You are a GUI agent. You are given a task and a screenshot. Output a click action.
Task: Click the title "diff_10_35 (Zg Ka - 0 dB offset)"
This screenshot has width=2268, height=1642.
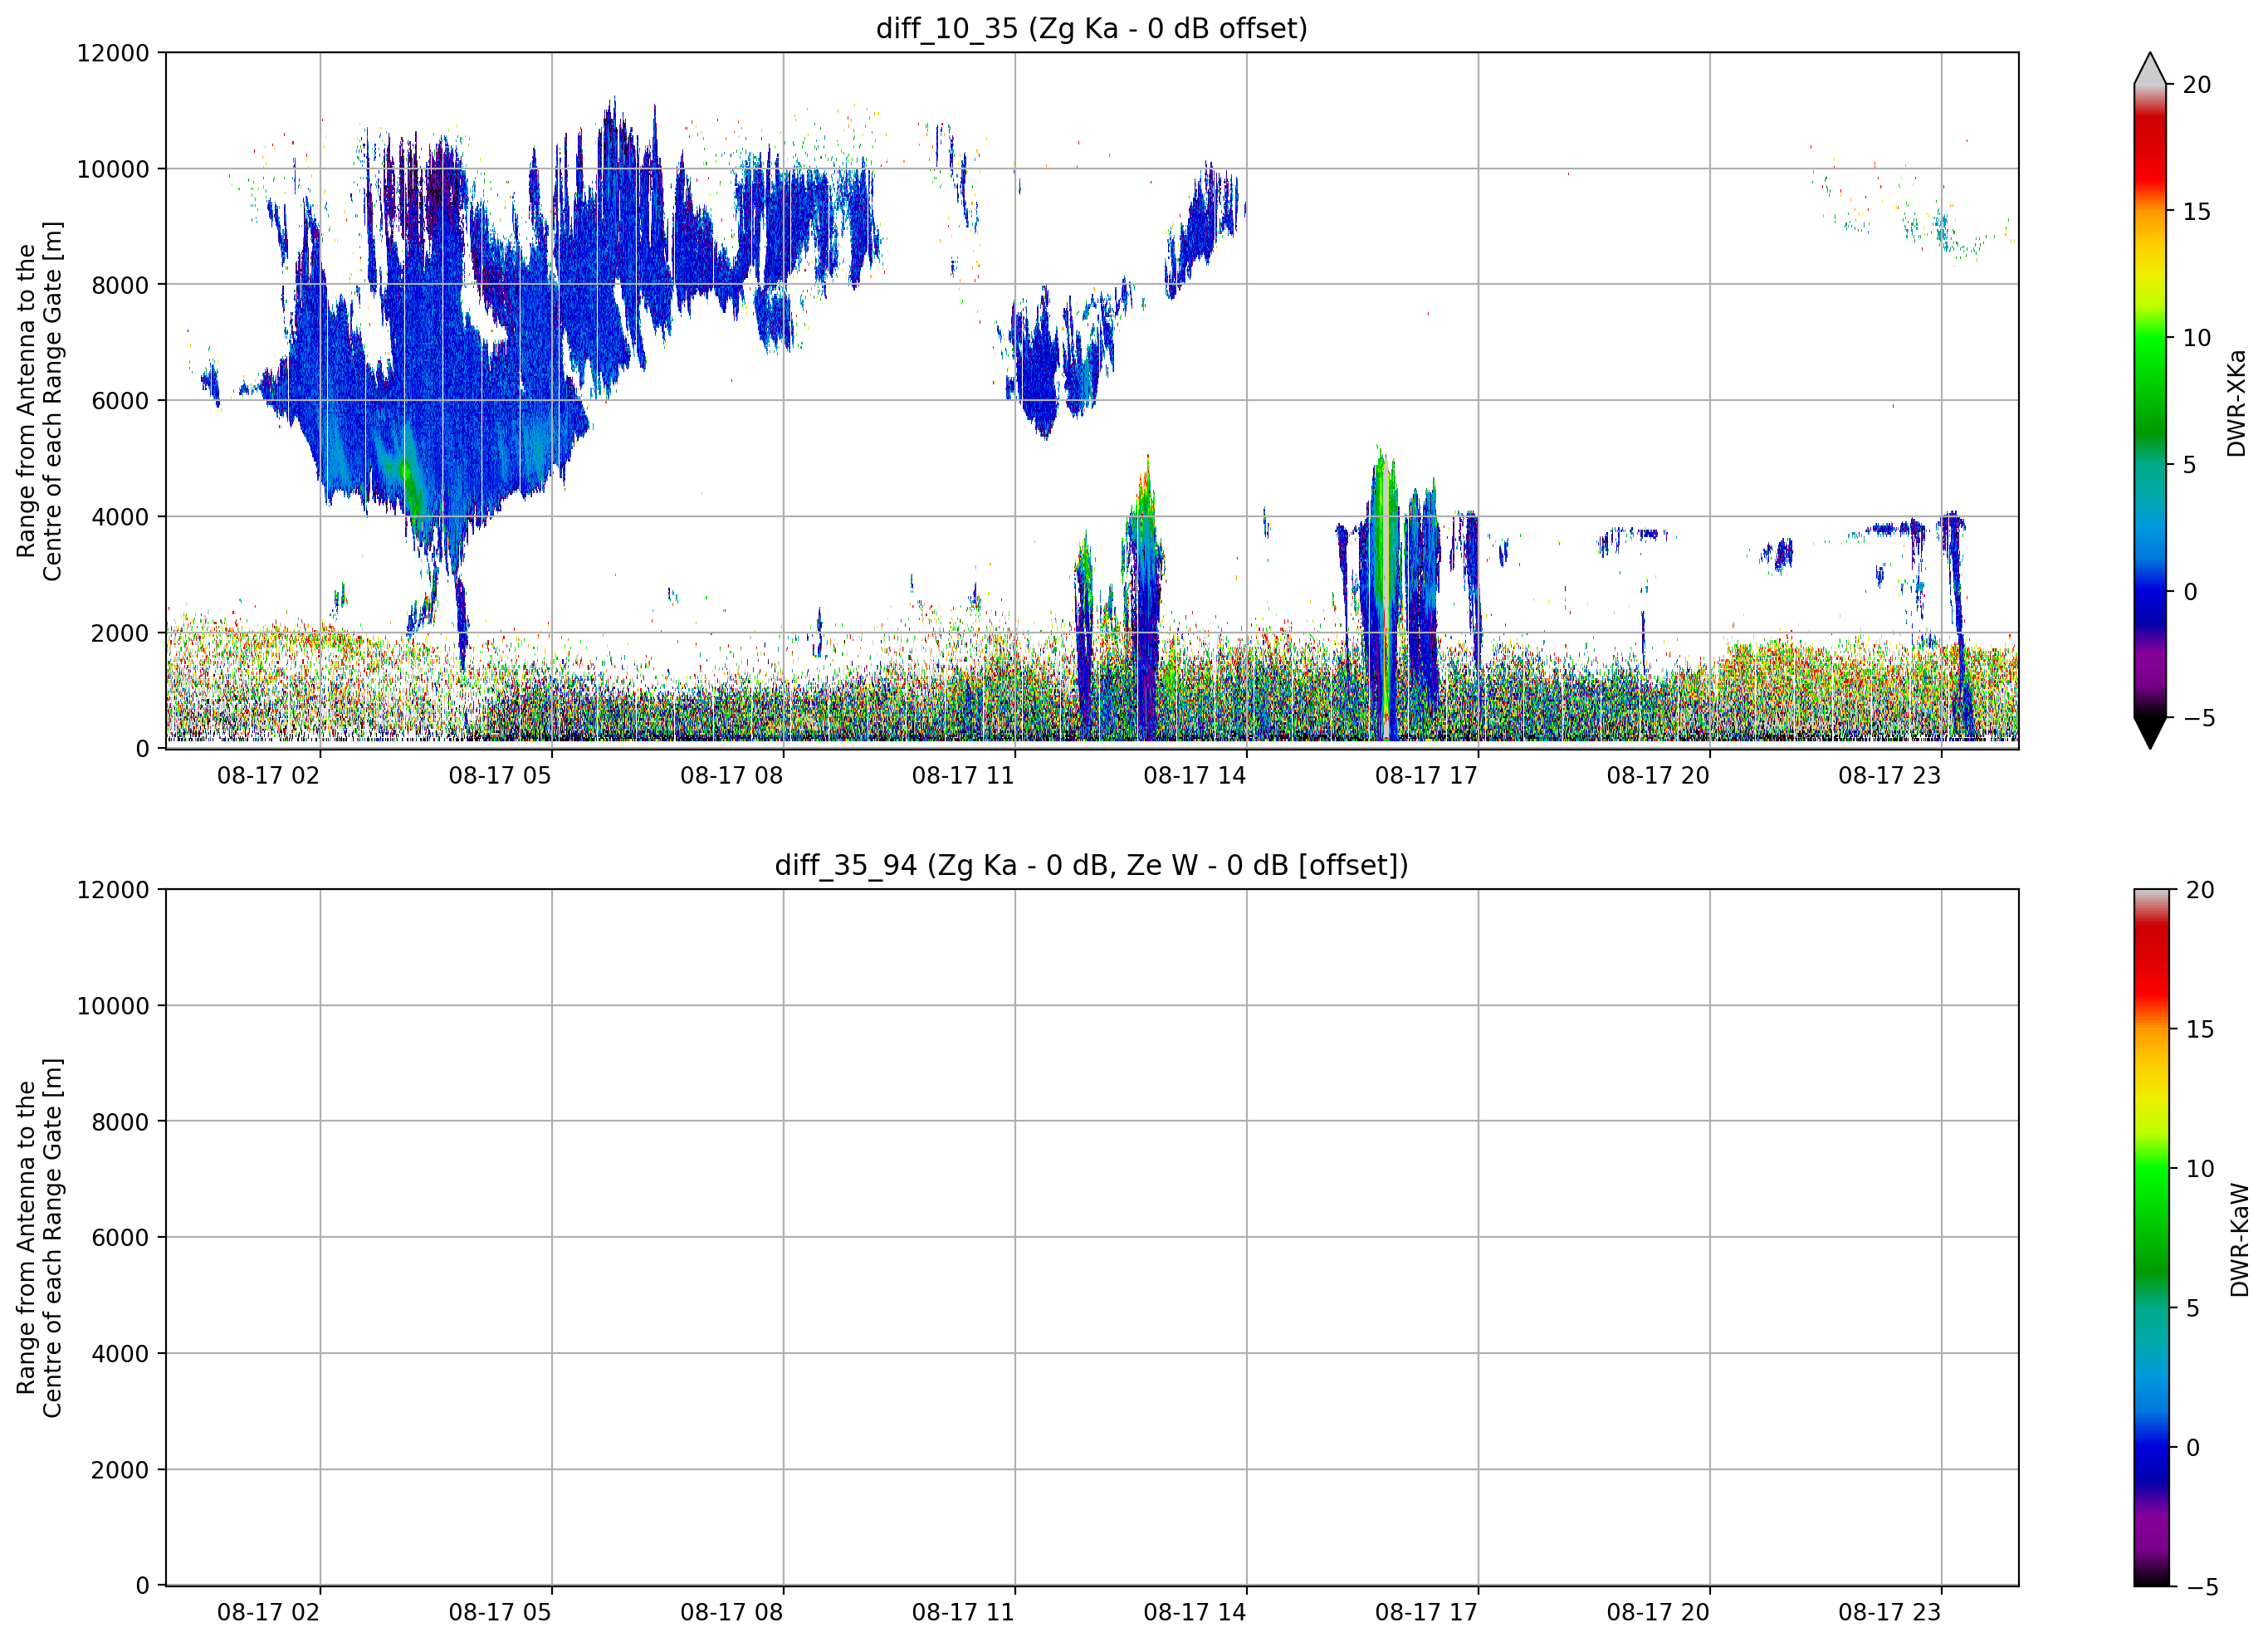point(1092,28)
